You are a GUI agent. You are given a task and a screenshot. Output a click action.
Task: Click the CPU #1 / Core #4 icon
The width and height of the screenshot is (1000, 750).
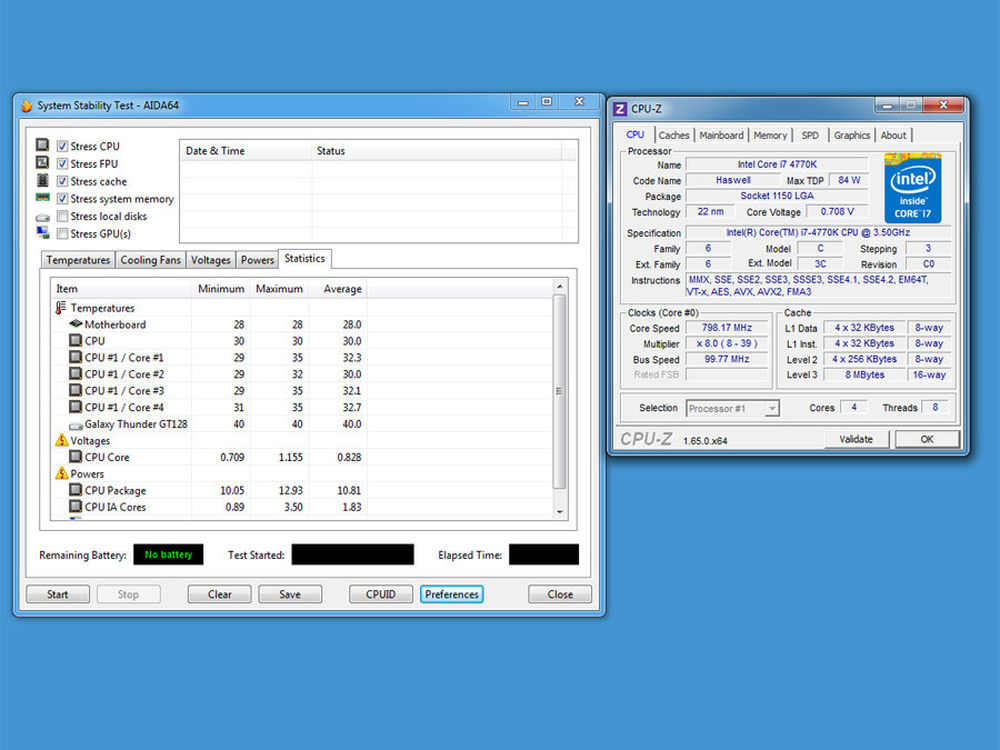click(75, 407)
